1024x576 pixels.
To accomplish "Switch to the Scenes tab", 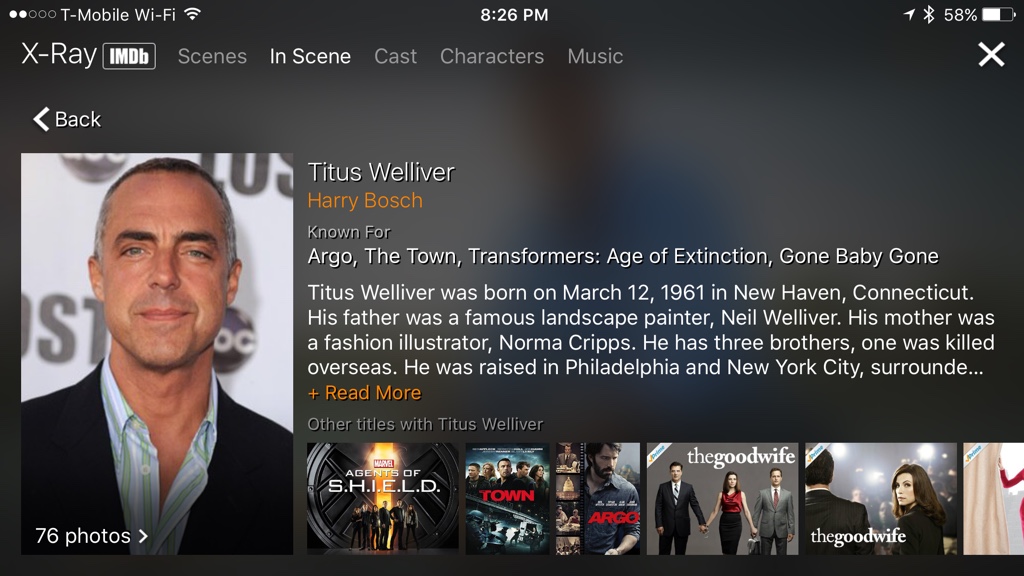I will coord(212,56).
